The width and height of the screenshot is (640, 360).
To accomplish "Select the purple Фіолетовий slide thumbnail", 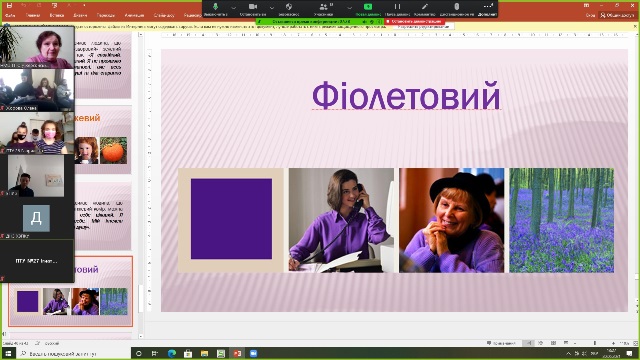I will click(x=71, y=291).
